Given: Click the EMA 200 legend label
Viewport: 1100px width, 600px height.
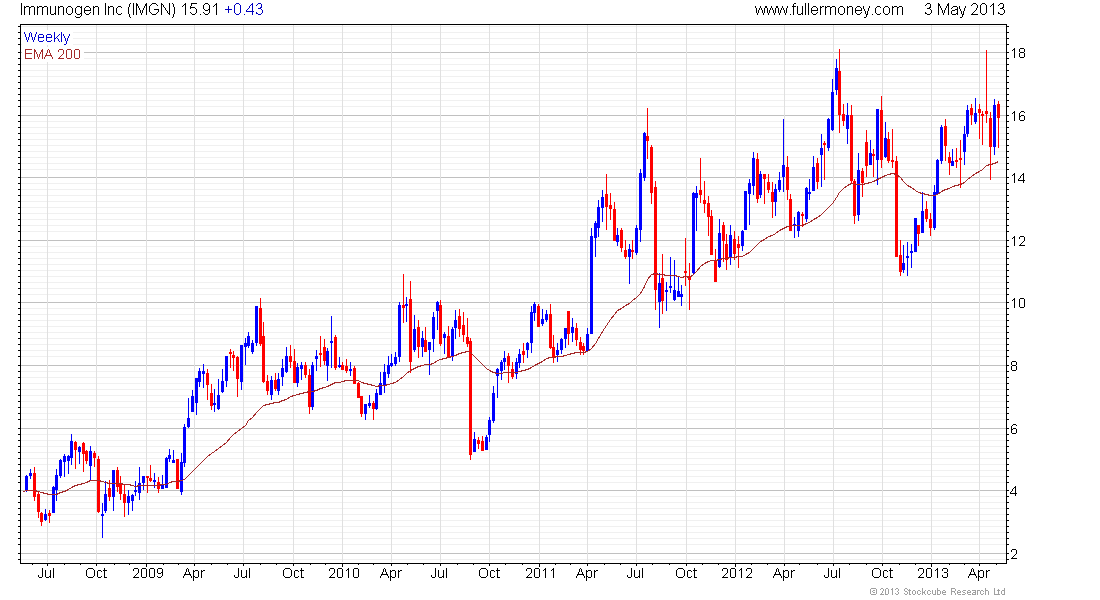Looking at the screenshot, I should [x=52, y=54].
